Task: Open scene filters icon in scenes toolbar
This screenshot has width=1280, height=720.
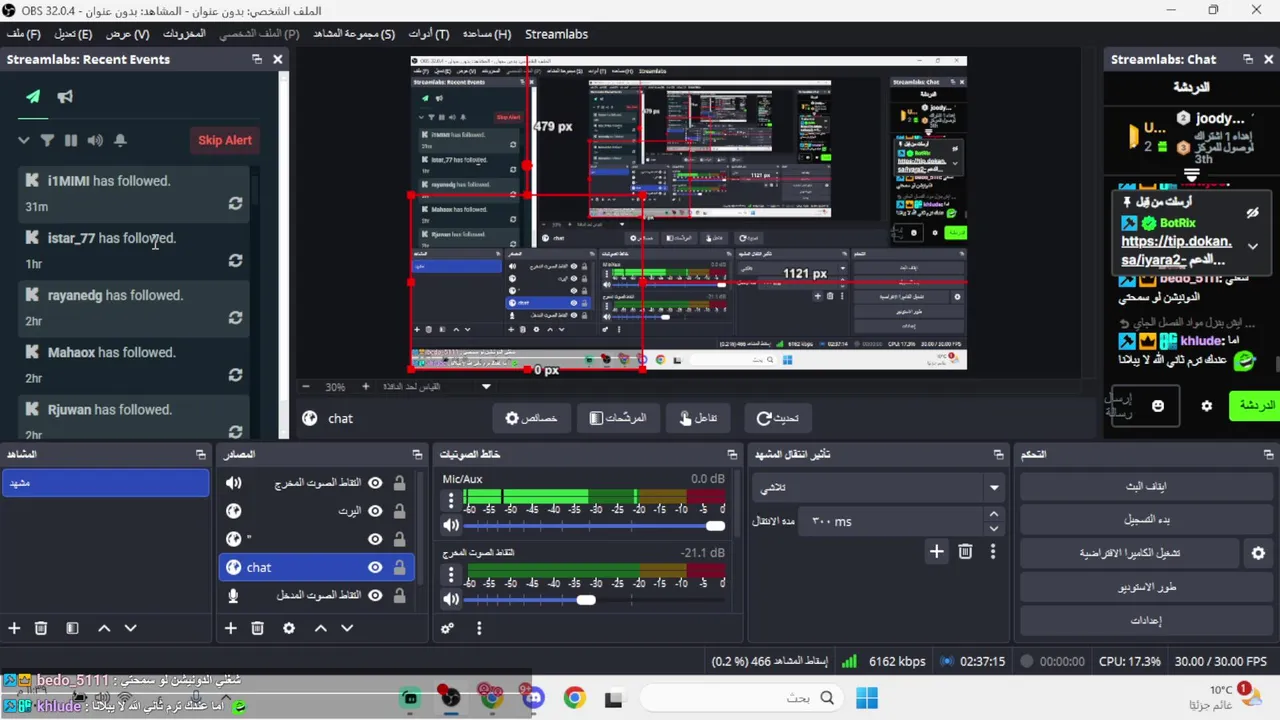Action: click(x=72, y=628)
